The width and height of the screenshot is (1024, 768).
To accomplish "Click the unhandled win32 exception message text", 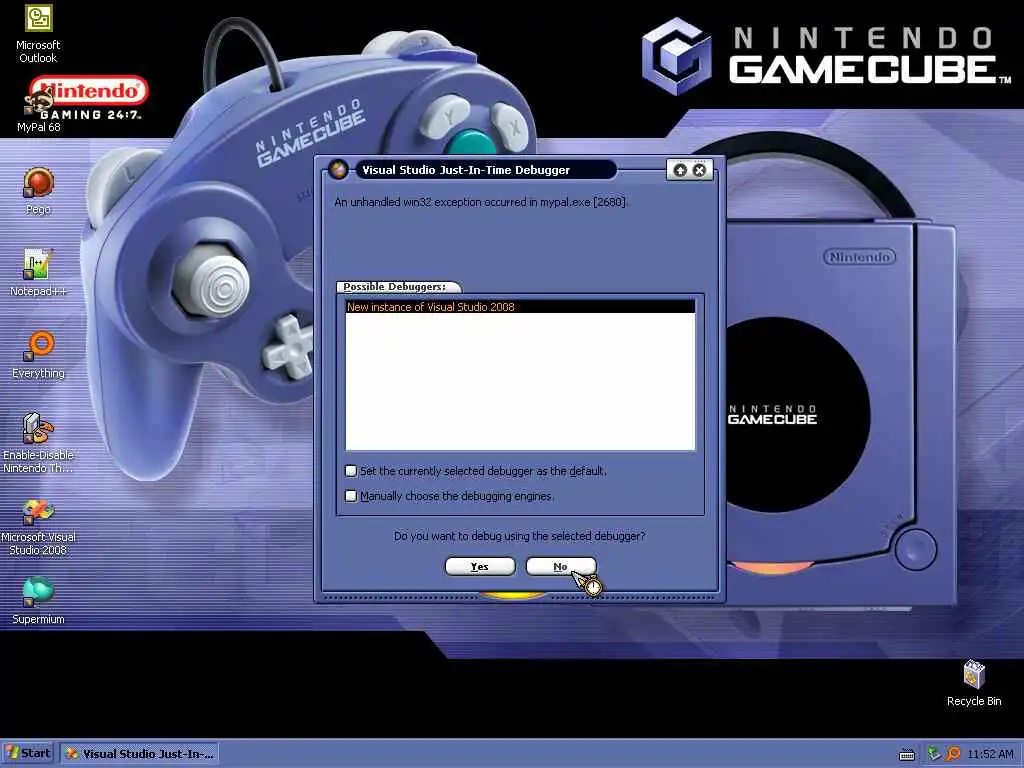I will click(481, 202).
